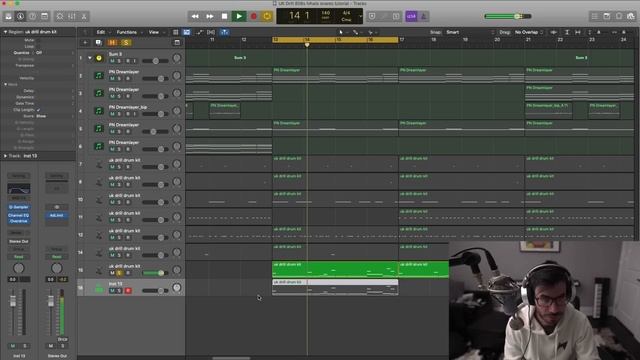
Task: Solo track 7 uk drill drum kit
Action: click(x=119, y=167)
